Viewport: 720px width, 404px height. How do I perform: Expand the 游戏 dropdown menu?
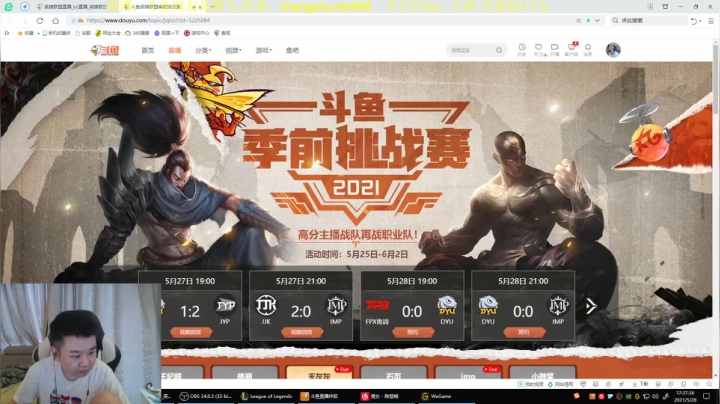tap(264, 50)
